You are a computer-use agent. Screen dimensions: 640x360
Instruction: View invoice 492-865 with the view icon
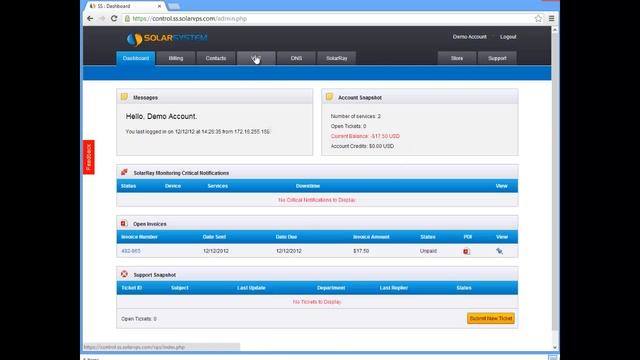(499, 251)
